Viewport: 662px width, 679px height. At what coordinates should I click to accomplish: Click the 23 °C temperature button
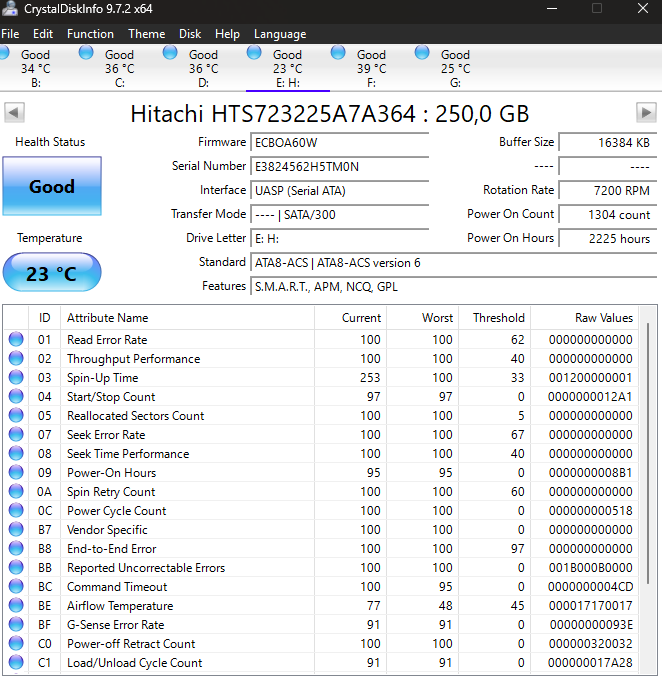tap(52, 273)
